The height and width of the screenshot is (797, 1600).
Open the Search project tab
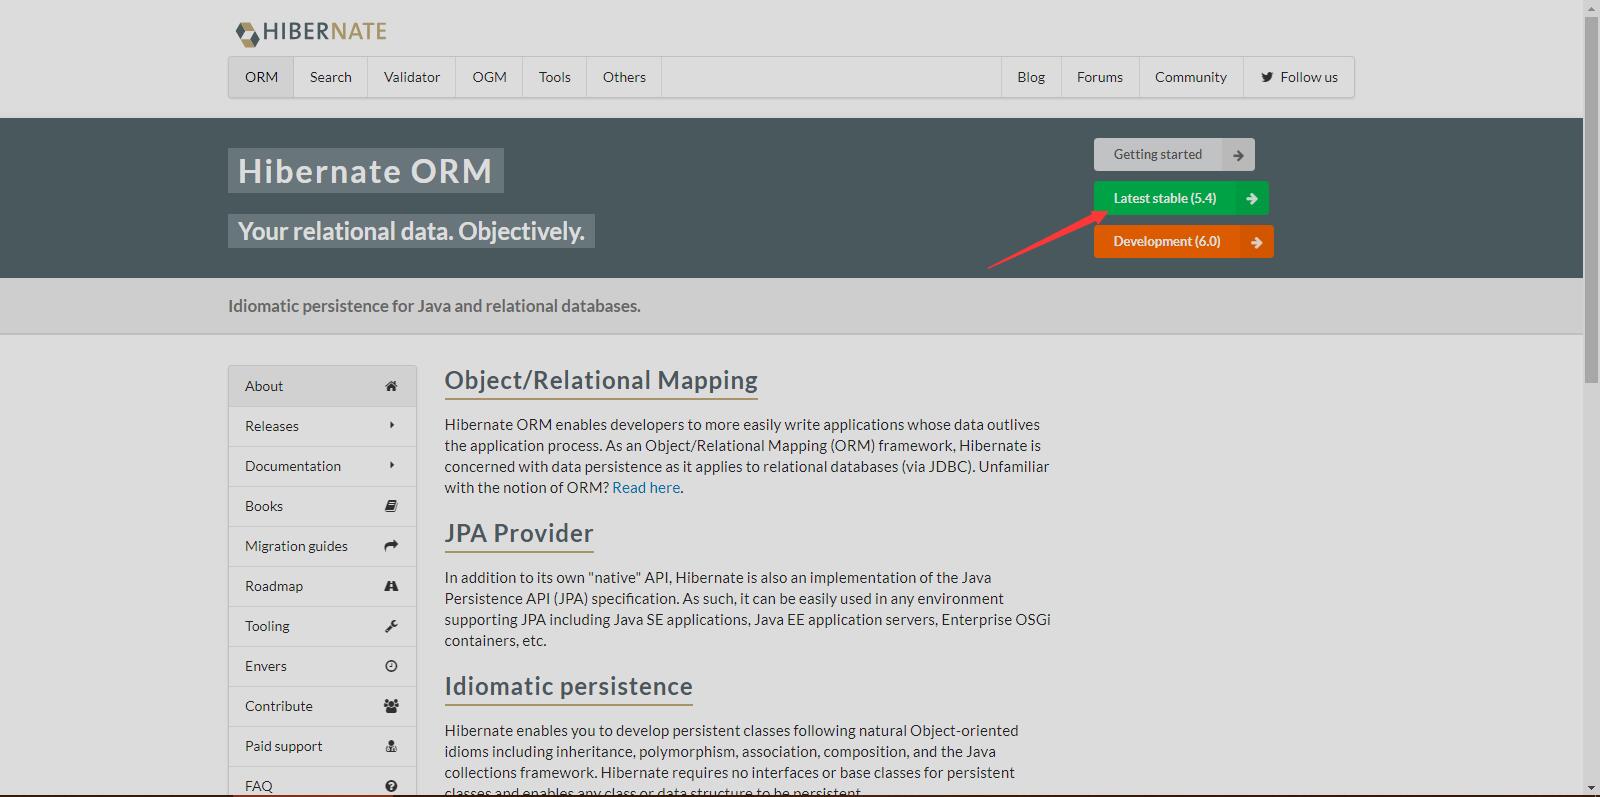tap(331, 77)
